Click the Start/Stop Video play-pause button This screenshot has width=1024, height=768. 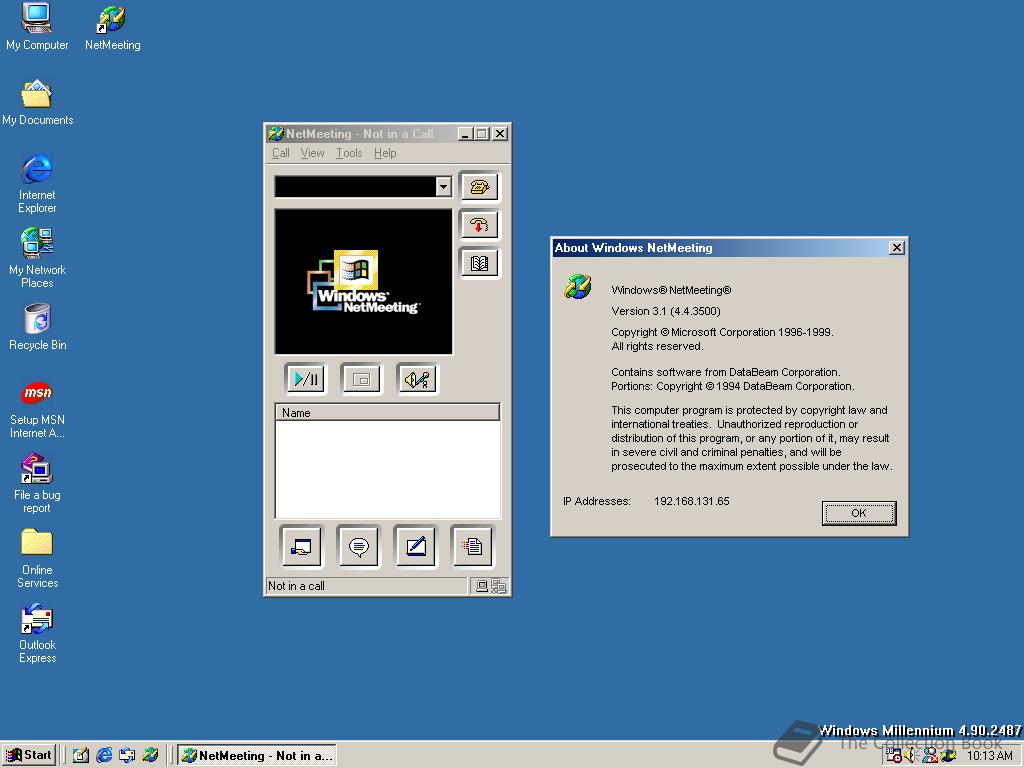(x=306, y=379)
